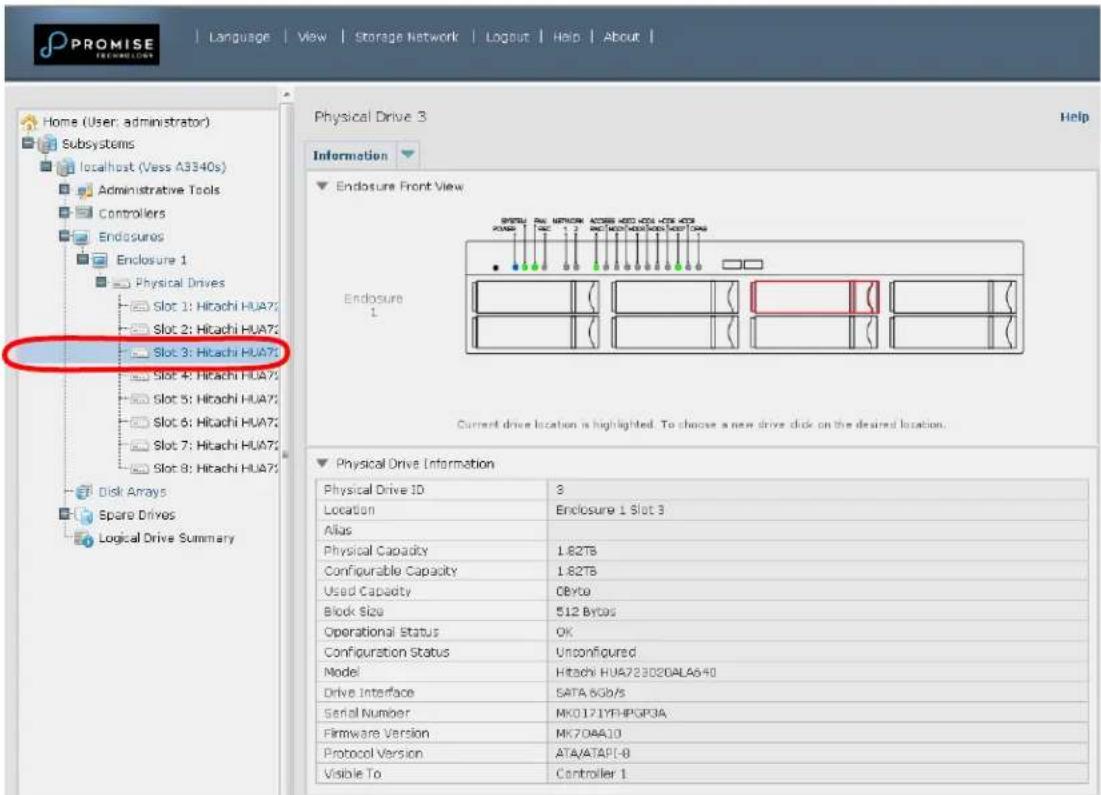Open the Information tab dropdown arrow
Viewport: 1101px width, 795px height.
coord(408,155)
